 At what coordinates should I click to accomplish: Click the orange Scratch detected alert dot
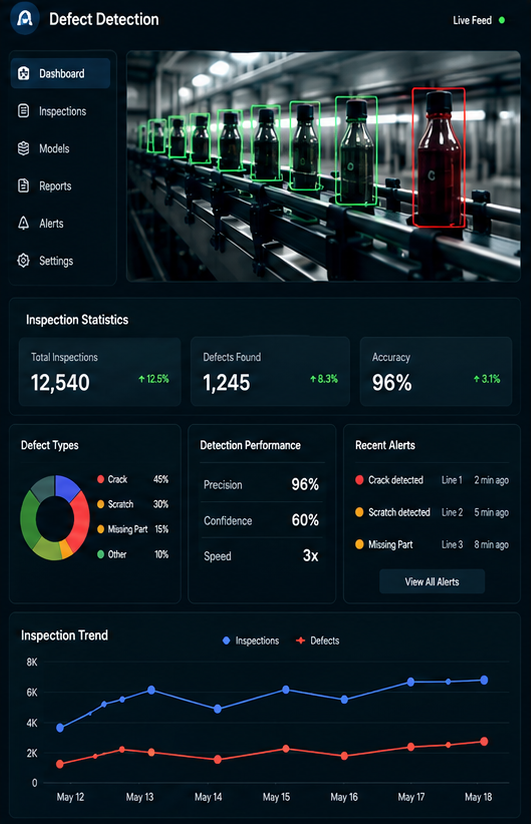coord(360,512)
